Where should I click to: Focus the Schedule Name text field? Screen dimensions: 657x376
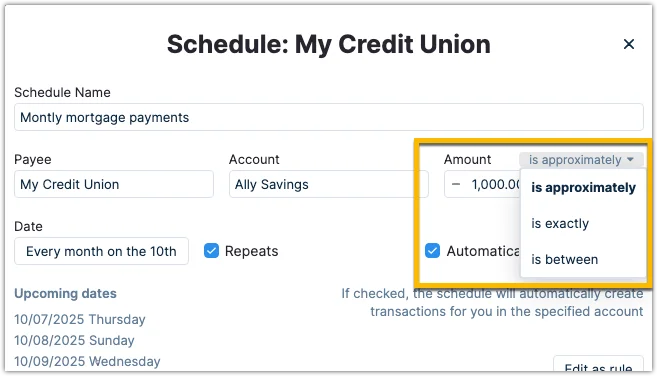[328, 117]
